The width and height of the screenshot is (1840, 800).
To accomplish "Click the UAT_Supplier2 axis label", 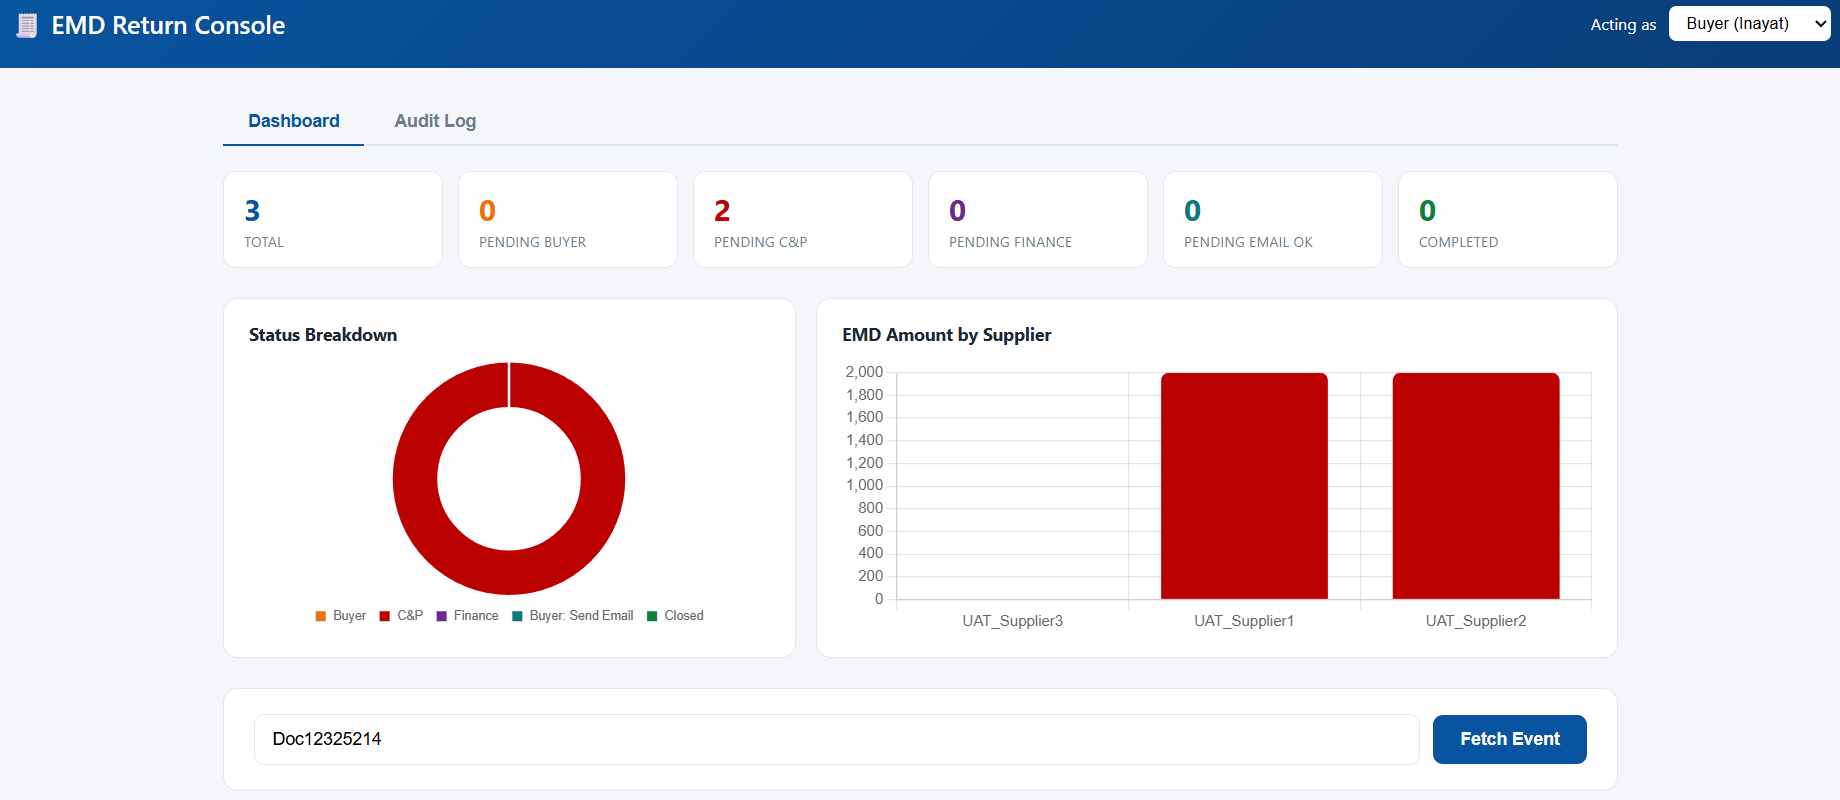I will click(x=1476, y=621).
